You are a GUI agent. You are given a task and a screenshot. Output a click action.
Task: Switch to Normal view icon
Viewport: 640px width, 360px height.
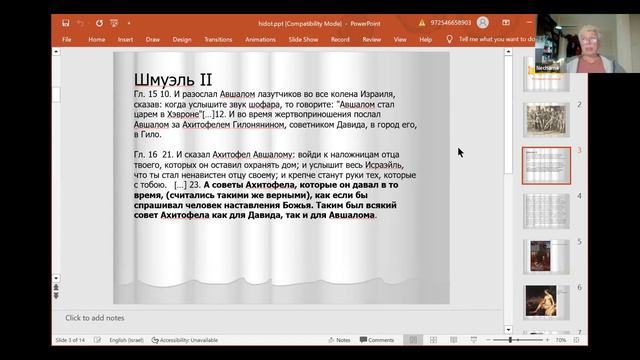(413, 340)
